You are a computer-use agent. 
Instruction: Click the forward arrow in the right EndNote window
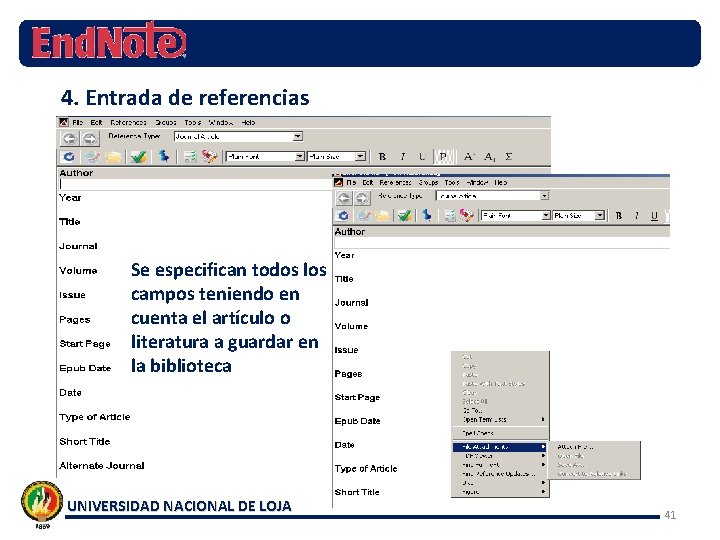coord(362,198)
